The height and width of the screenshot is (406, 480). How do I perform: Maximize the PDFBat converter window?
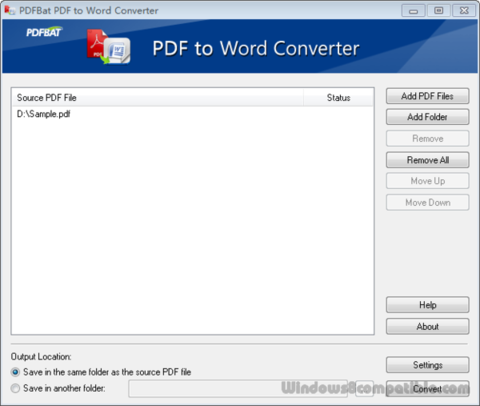pyautogui.click(x=439, y=11)
